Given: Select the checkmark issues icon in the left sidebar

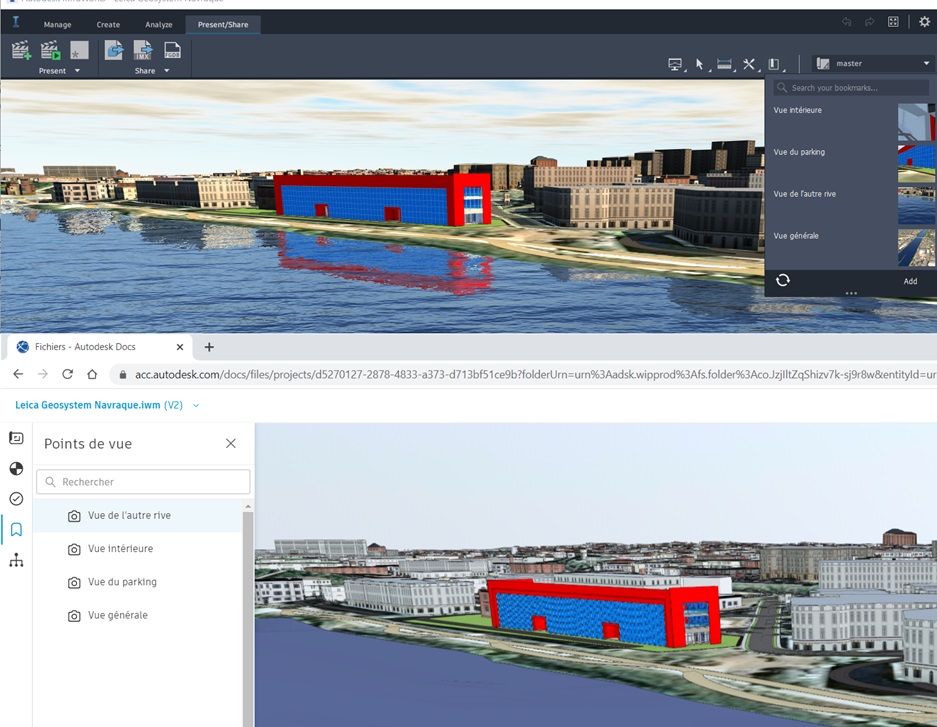Looking at the screenshot, I should [x=15, y=498].
